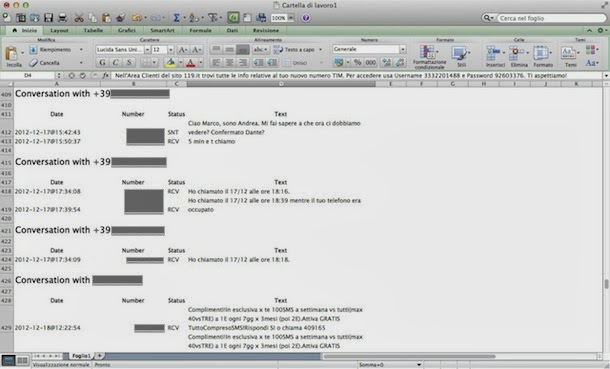Screen dimensions: 610x369
Task: Select the Format Painter brush
Action: (121, 17)
